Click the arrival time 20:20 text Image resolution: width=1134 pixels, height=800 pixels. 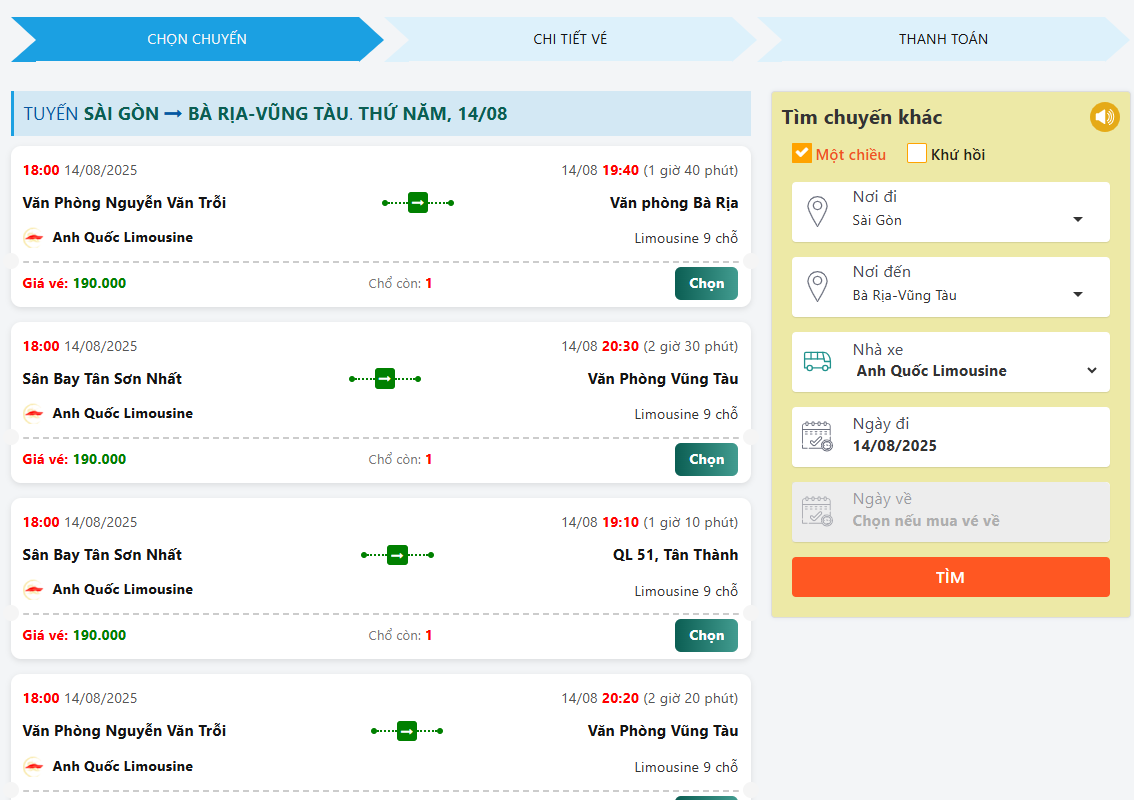coord(621,699)
